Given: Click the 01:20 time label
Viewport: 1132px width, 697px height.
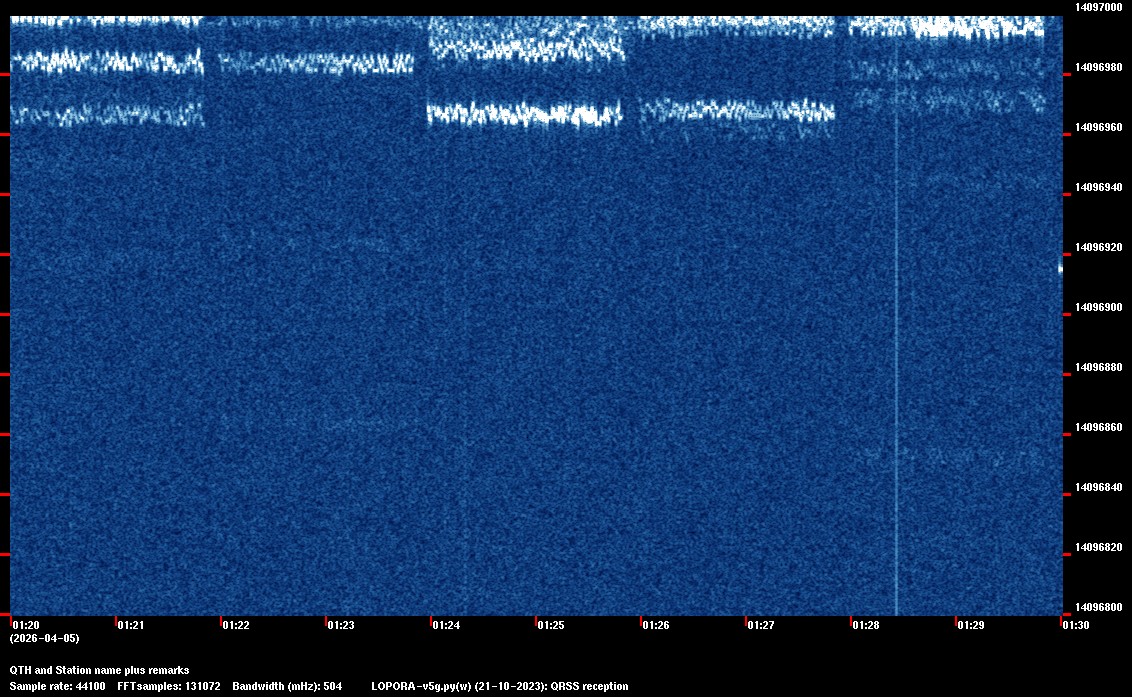Looking at the screenshot, I should [26, 625].
